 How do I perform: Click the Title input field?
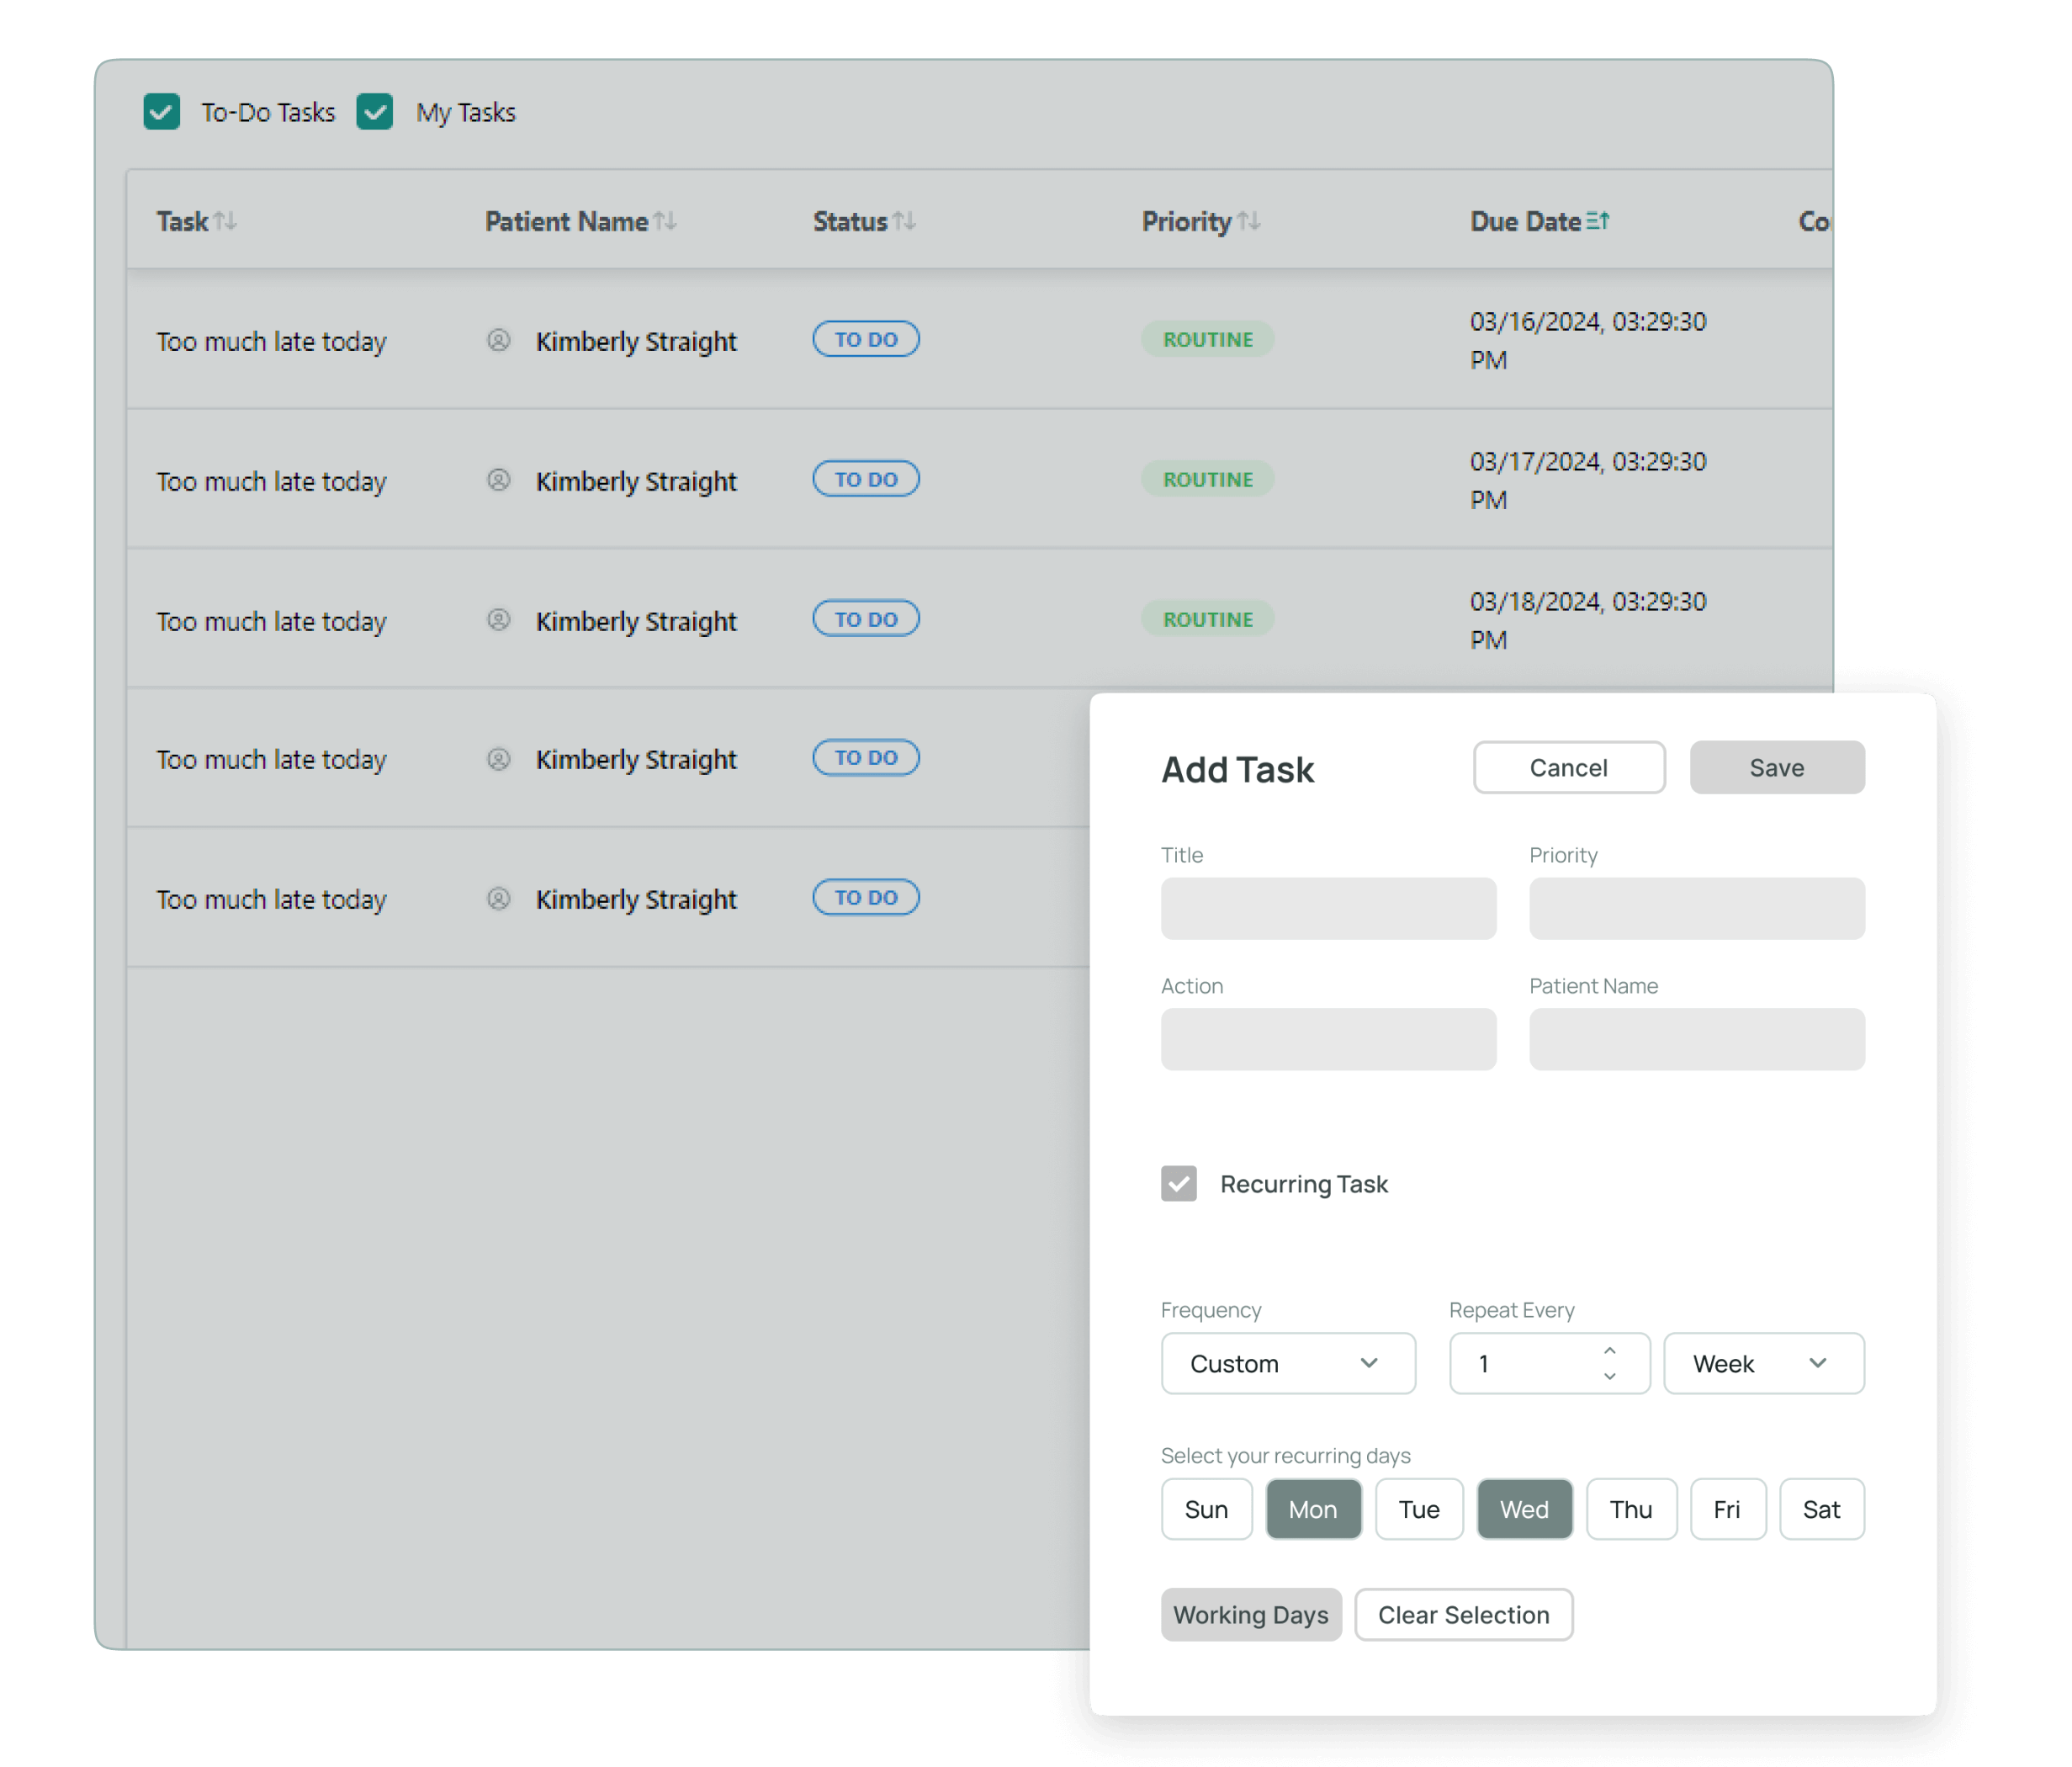(1328, 908)
